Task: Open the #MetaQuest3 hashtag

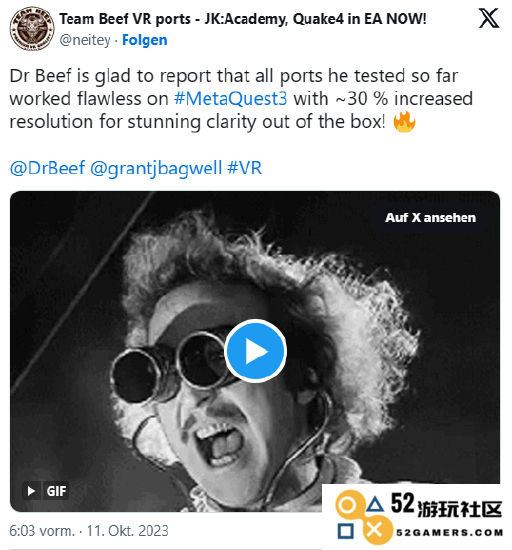Action: (230, 99)
